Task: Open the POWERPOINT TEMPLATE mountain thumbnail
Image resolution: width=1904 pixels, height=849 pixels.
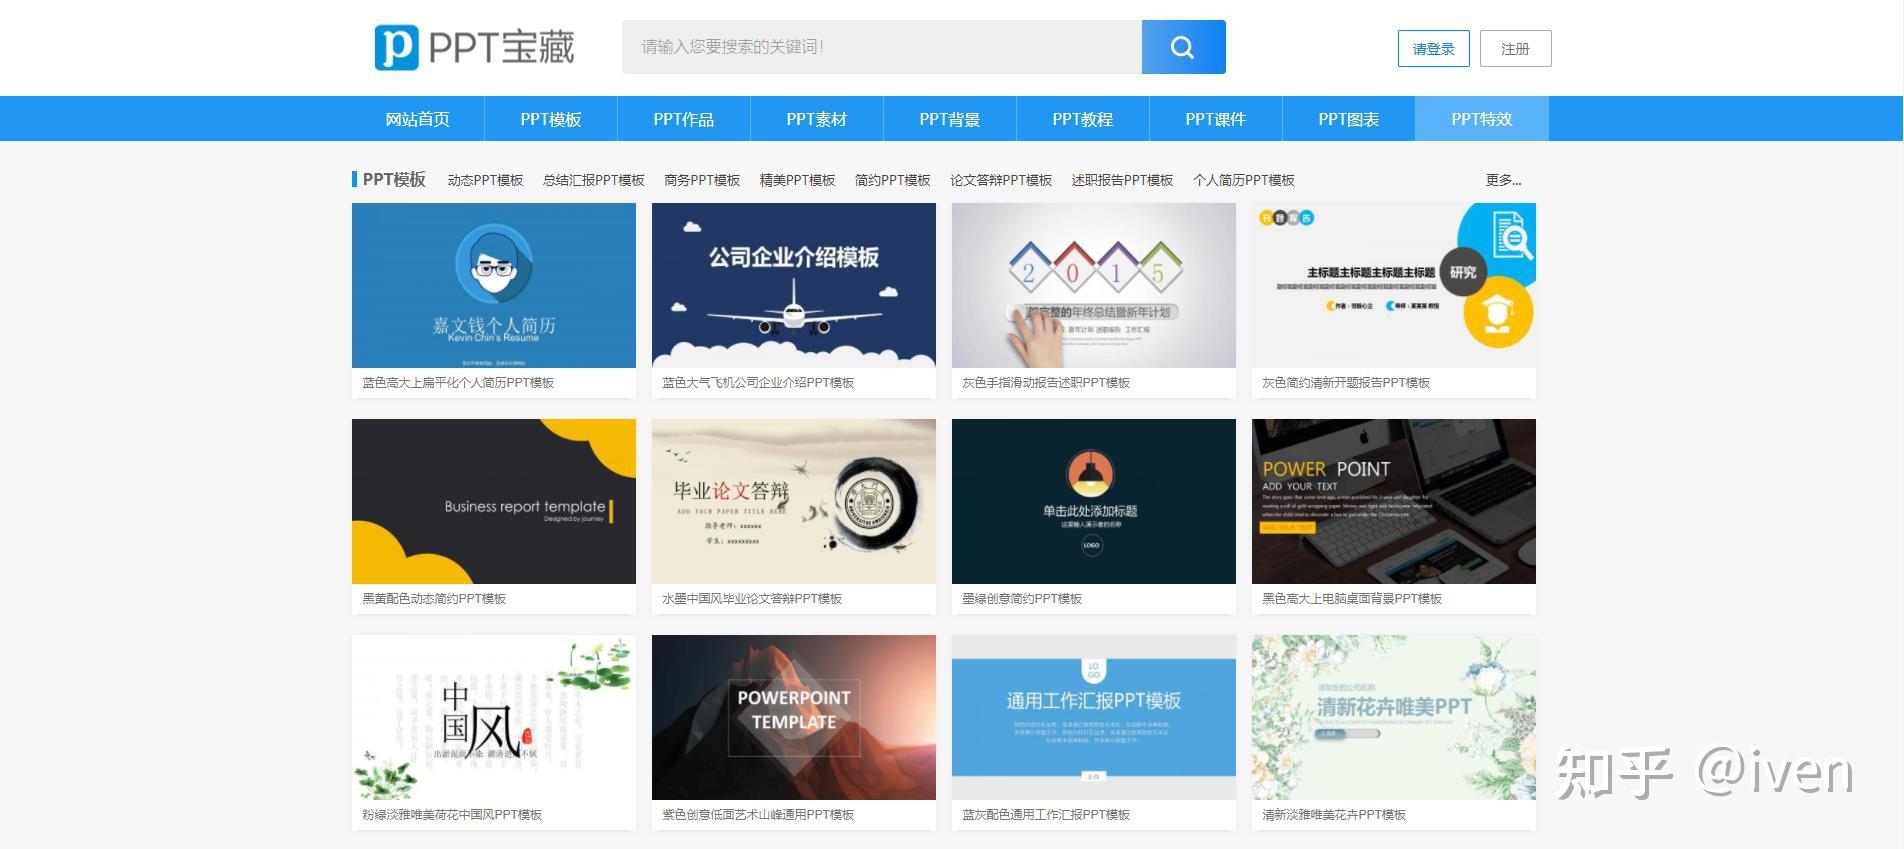Action: (x=794, y=717)
